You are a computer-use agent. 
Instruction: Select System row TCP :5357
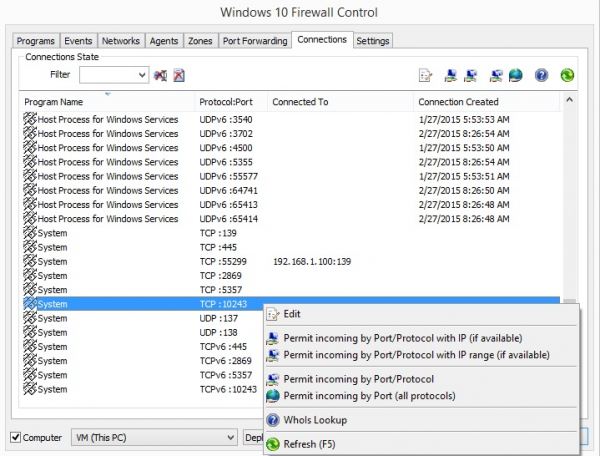(291, 290)
